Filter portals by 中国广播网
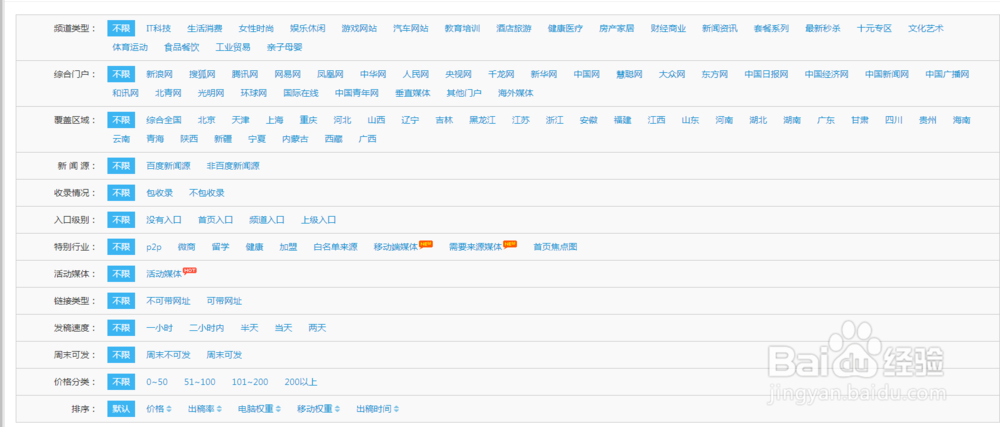1000x427 pixels. pos(948,75)
